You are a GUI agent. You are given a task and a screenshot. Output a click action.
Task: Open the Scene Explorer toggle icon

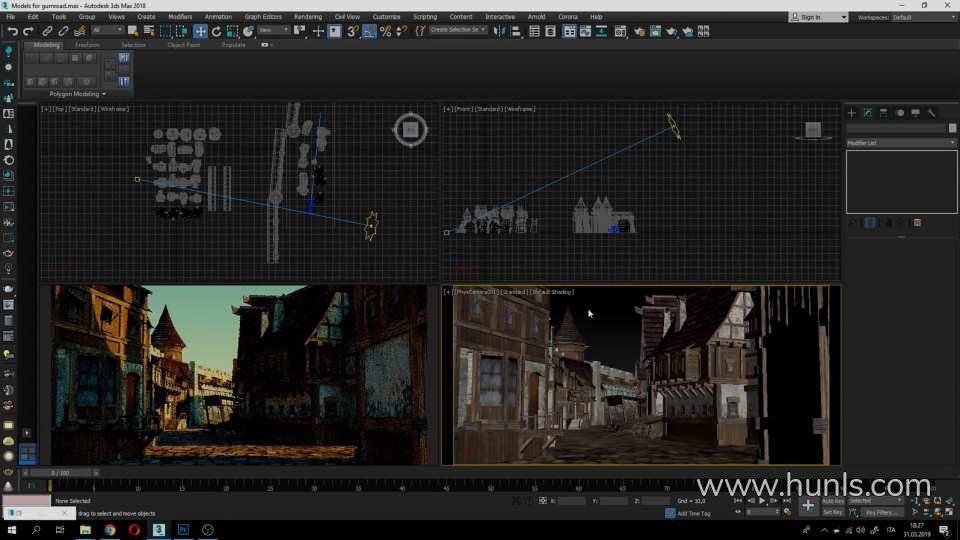(534, 31)
